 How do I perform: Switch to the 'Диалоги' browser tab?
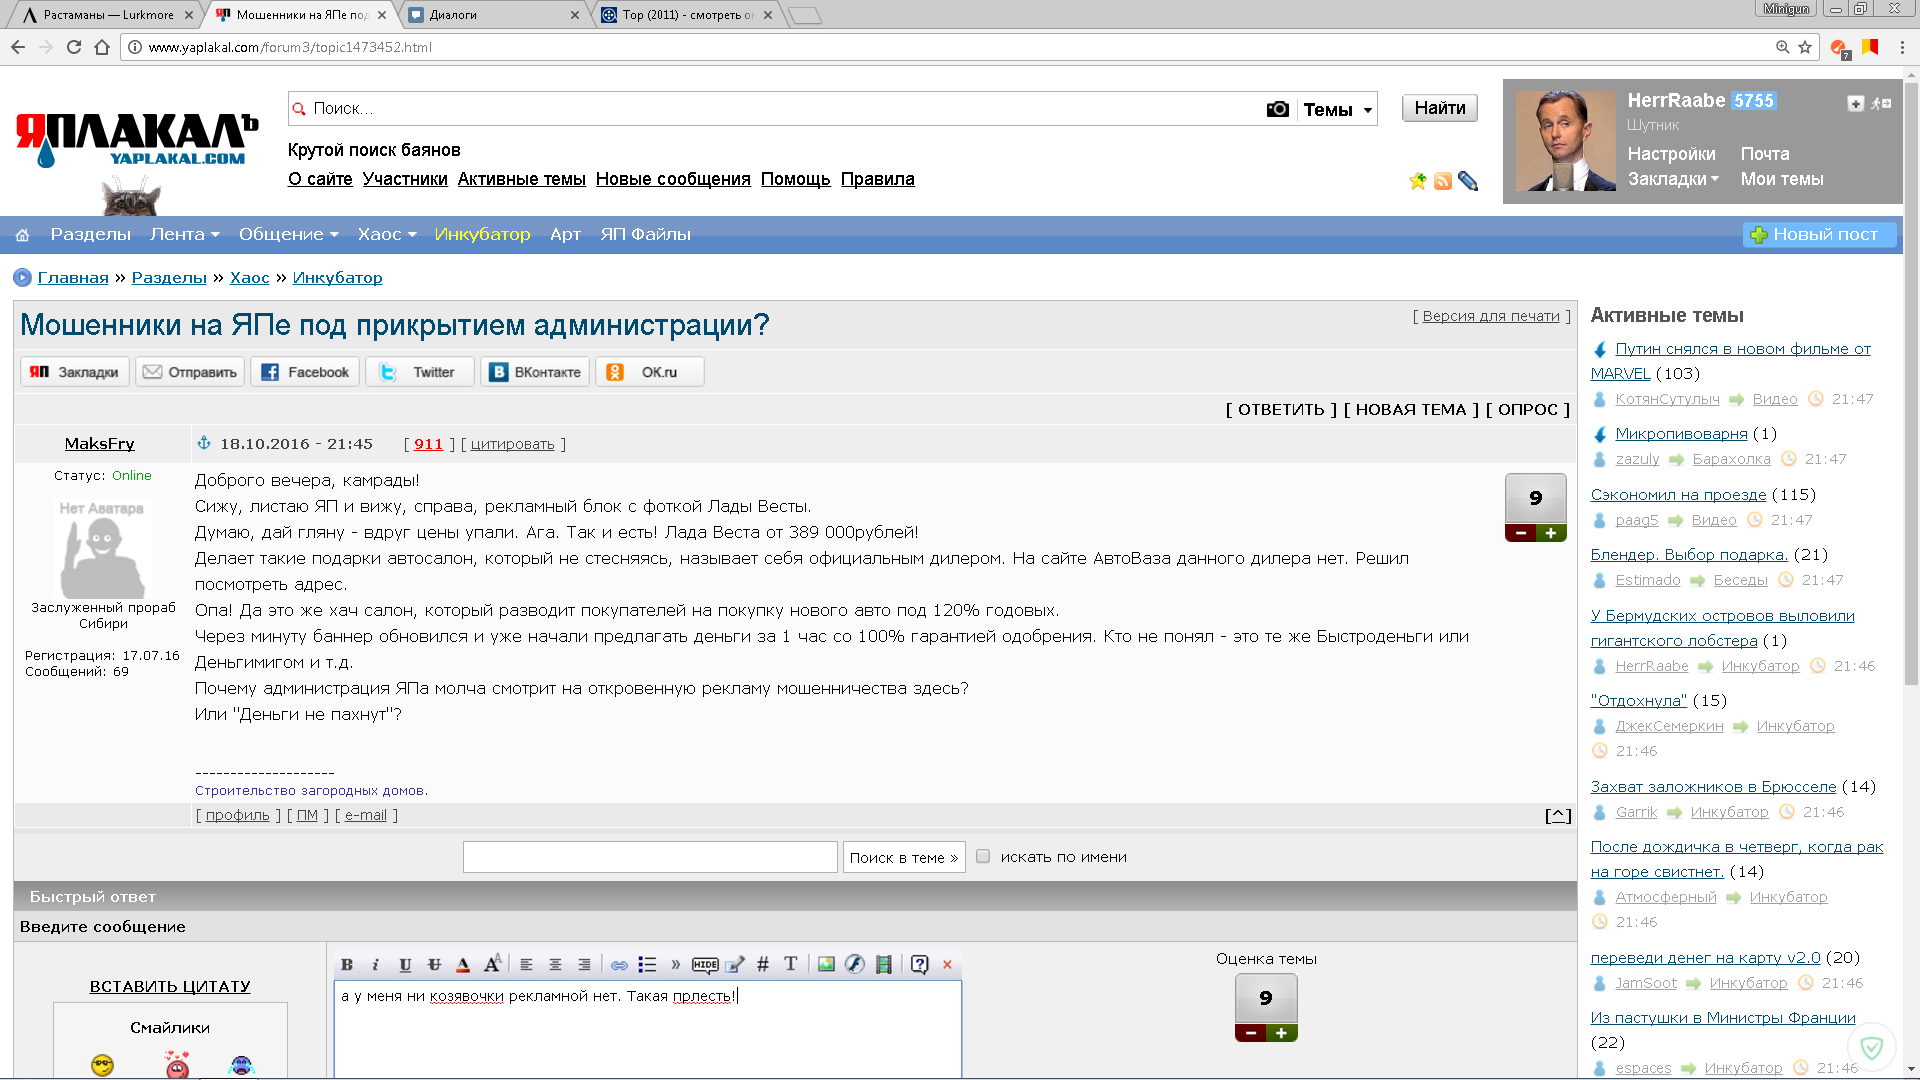coord(494,15)
